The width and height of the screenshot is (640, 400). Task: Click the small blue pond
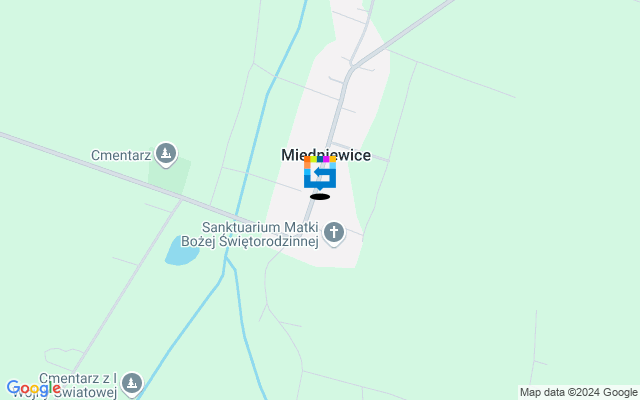(182, 251)
